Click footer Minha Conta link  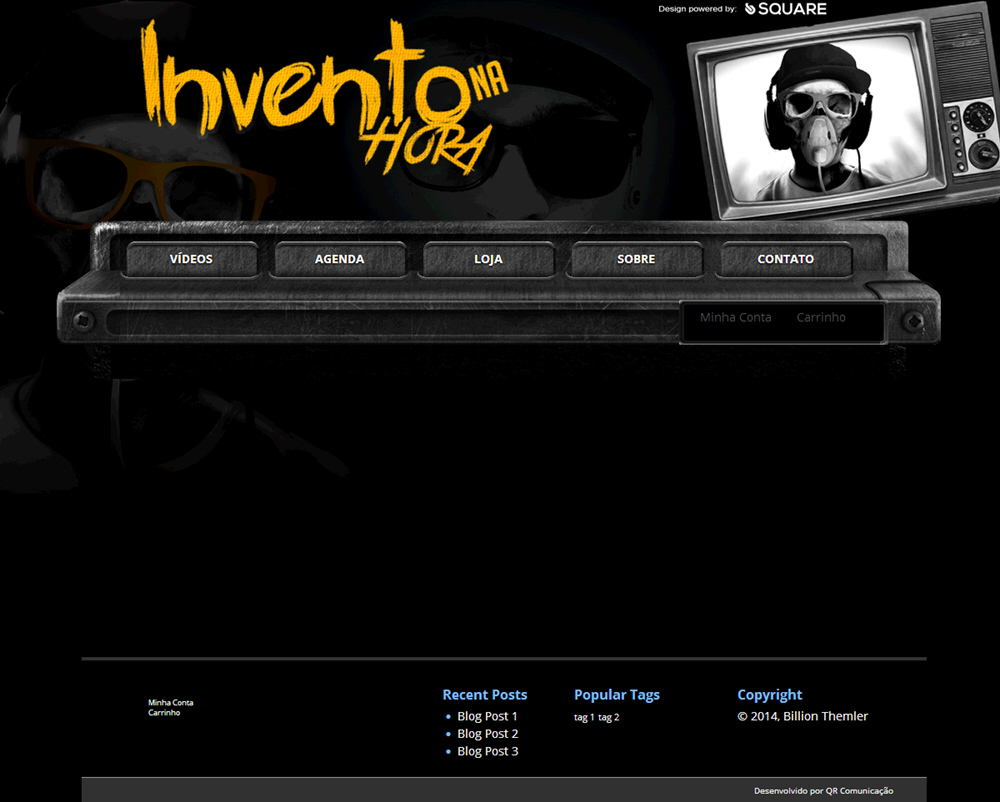coord(170,703)
